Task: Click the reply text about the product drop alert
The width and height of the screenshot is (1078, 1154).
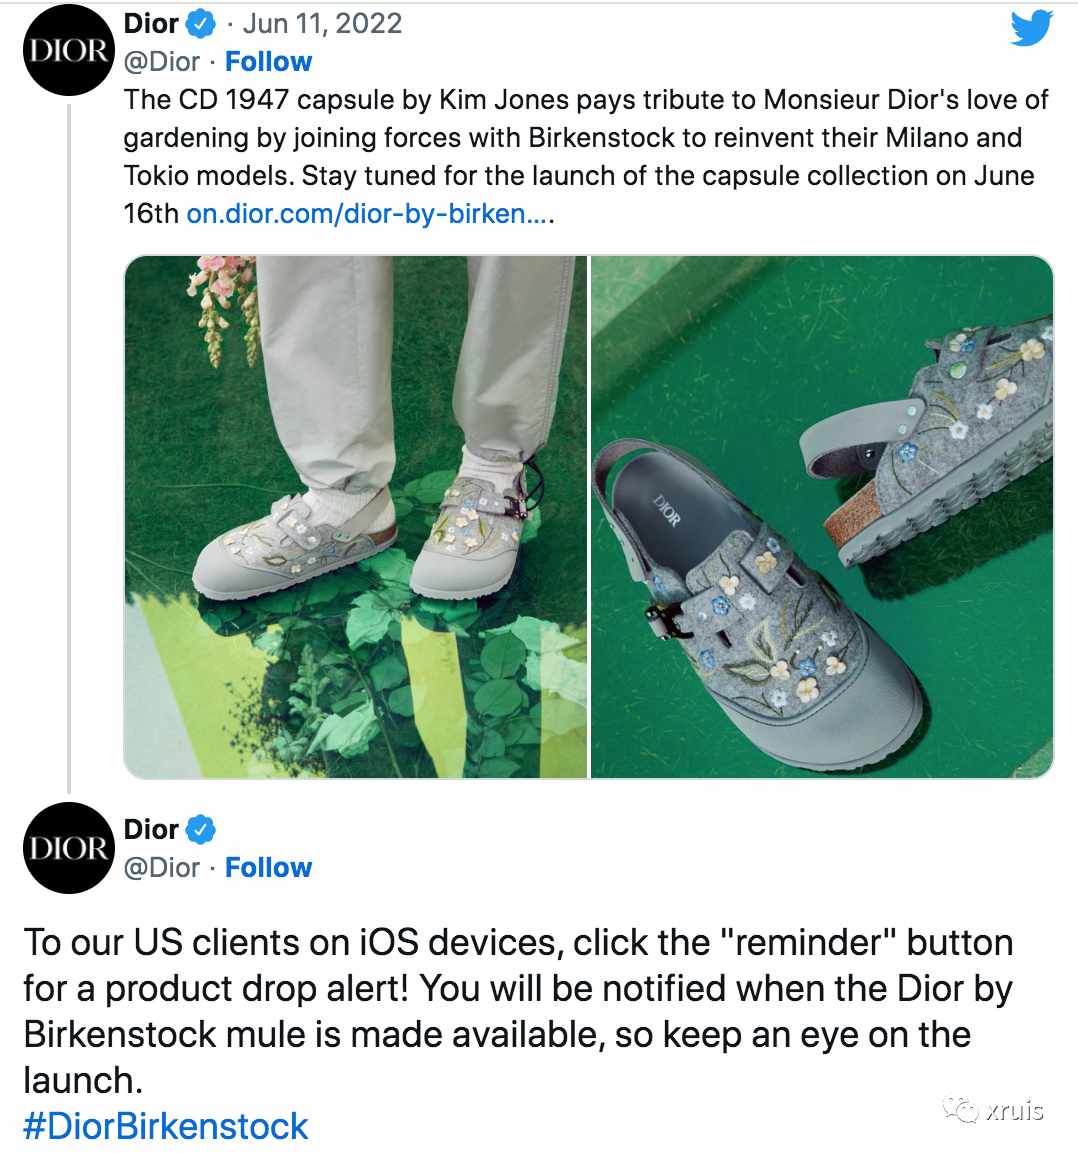Action: pos(519,1011)
